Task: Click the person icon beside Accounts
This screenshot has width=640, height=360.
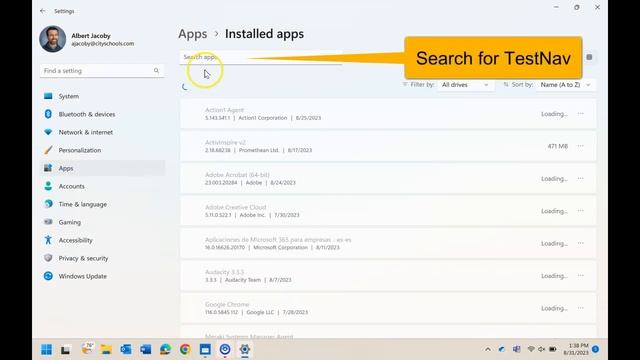Action: [48, 186]
